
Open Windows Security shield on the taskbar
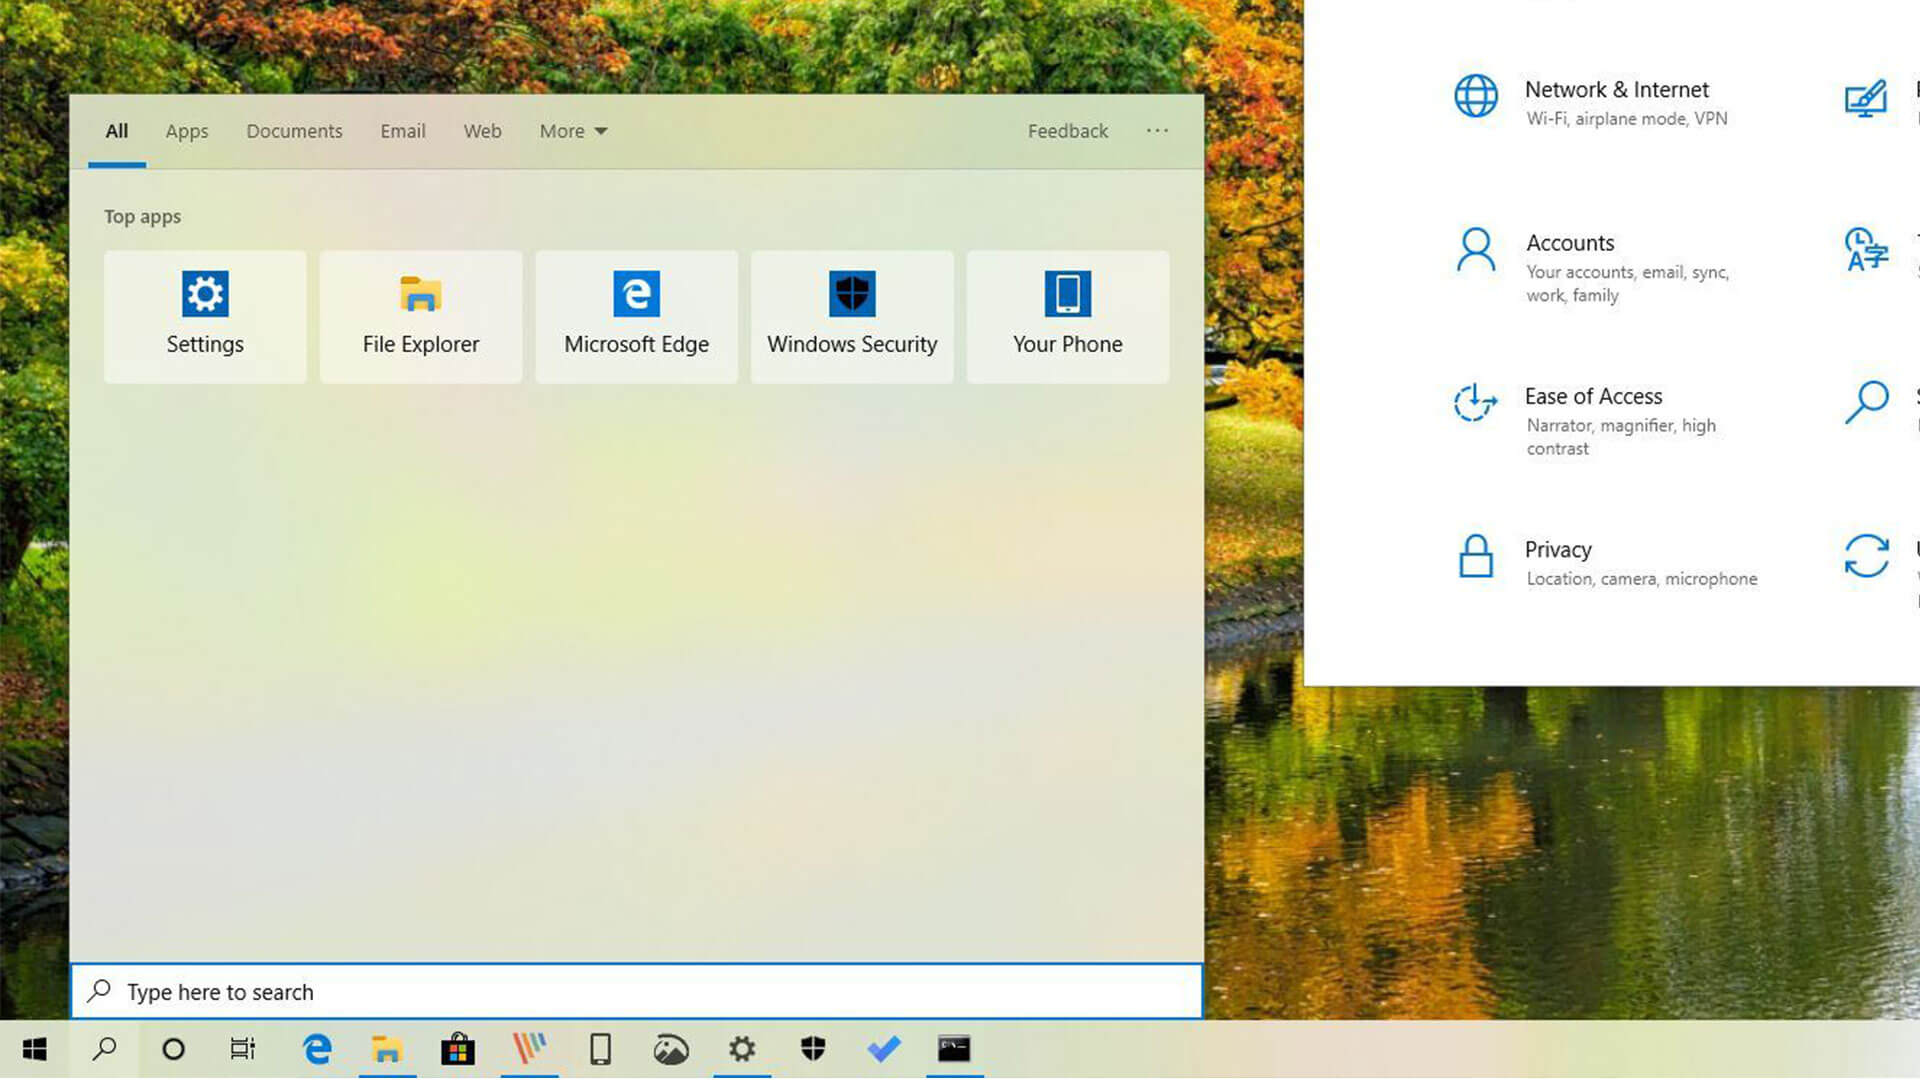(813, 1049)
